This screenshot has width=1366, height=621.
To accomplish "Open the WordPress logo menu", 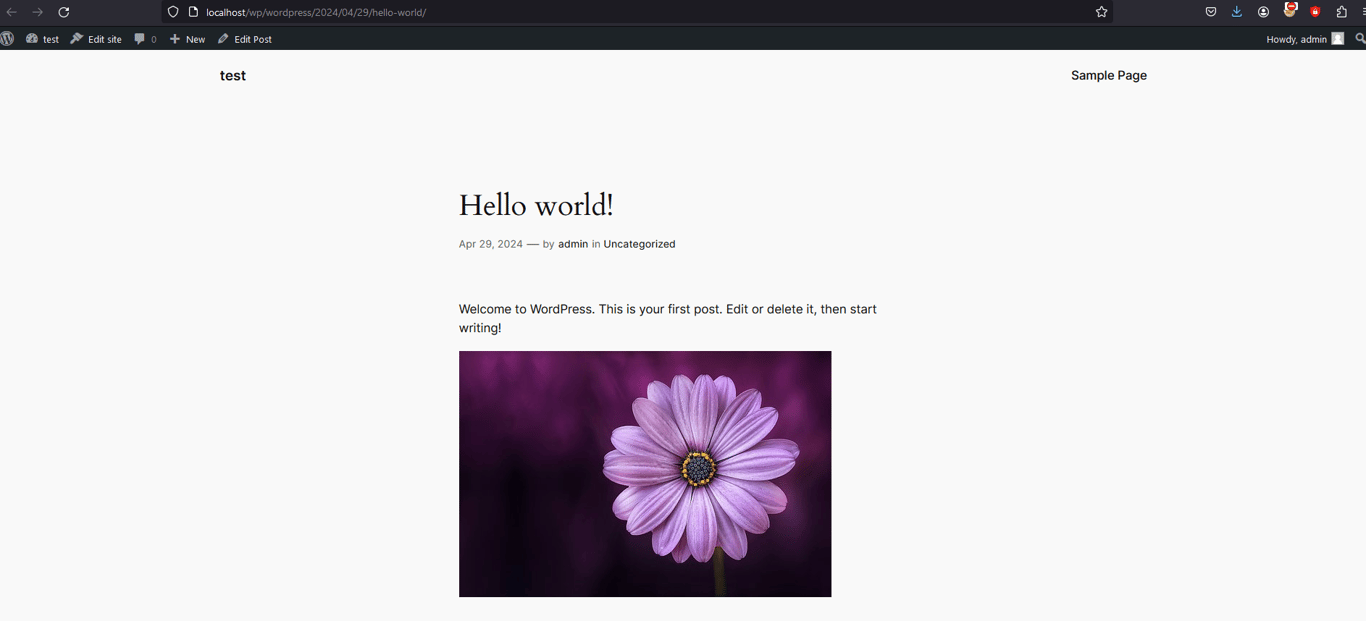I will pos(8,38).
